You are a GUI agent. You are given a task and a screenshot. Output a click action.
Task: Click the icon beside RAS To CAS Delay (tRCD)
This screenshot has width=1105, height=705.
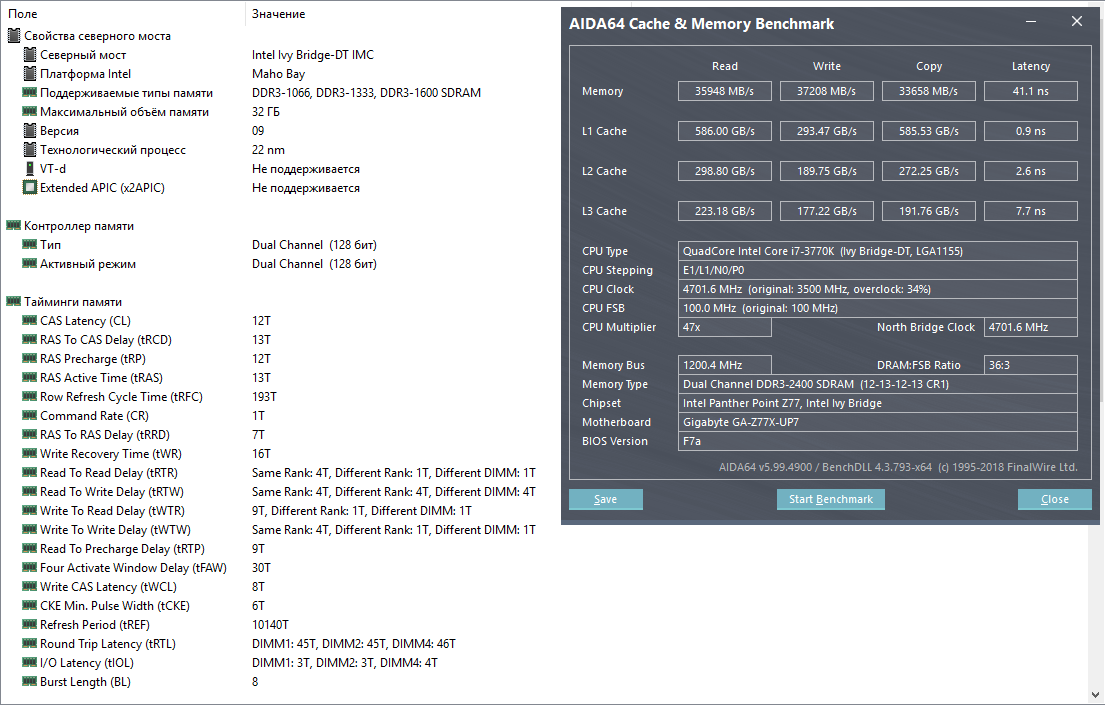[30, 340]
